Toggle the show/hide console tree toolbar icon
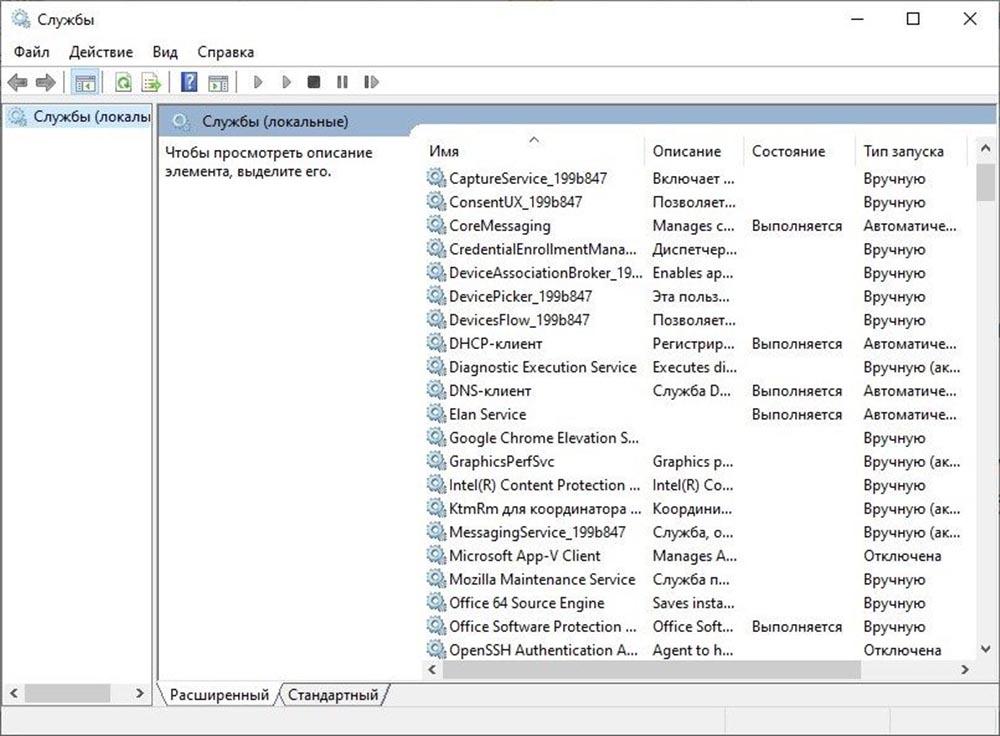Image resolution: width=1000 pixels, height=736 pixels. (x=85, y=82)
